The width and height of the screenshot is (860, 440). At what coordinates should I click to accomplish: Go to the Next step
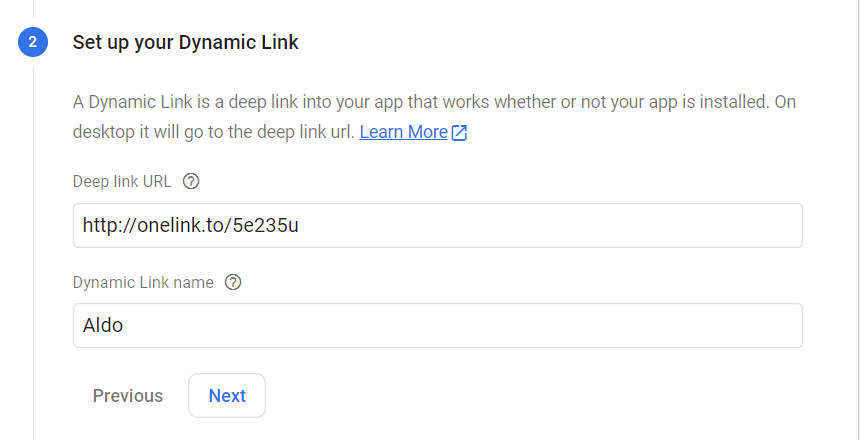[227, 396]
